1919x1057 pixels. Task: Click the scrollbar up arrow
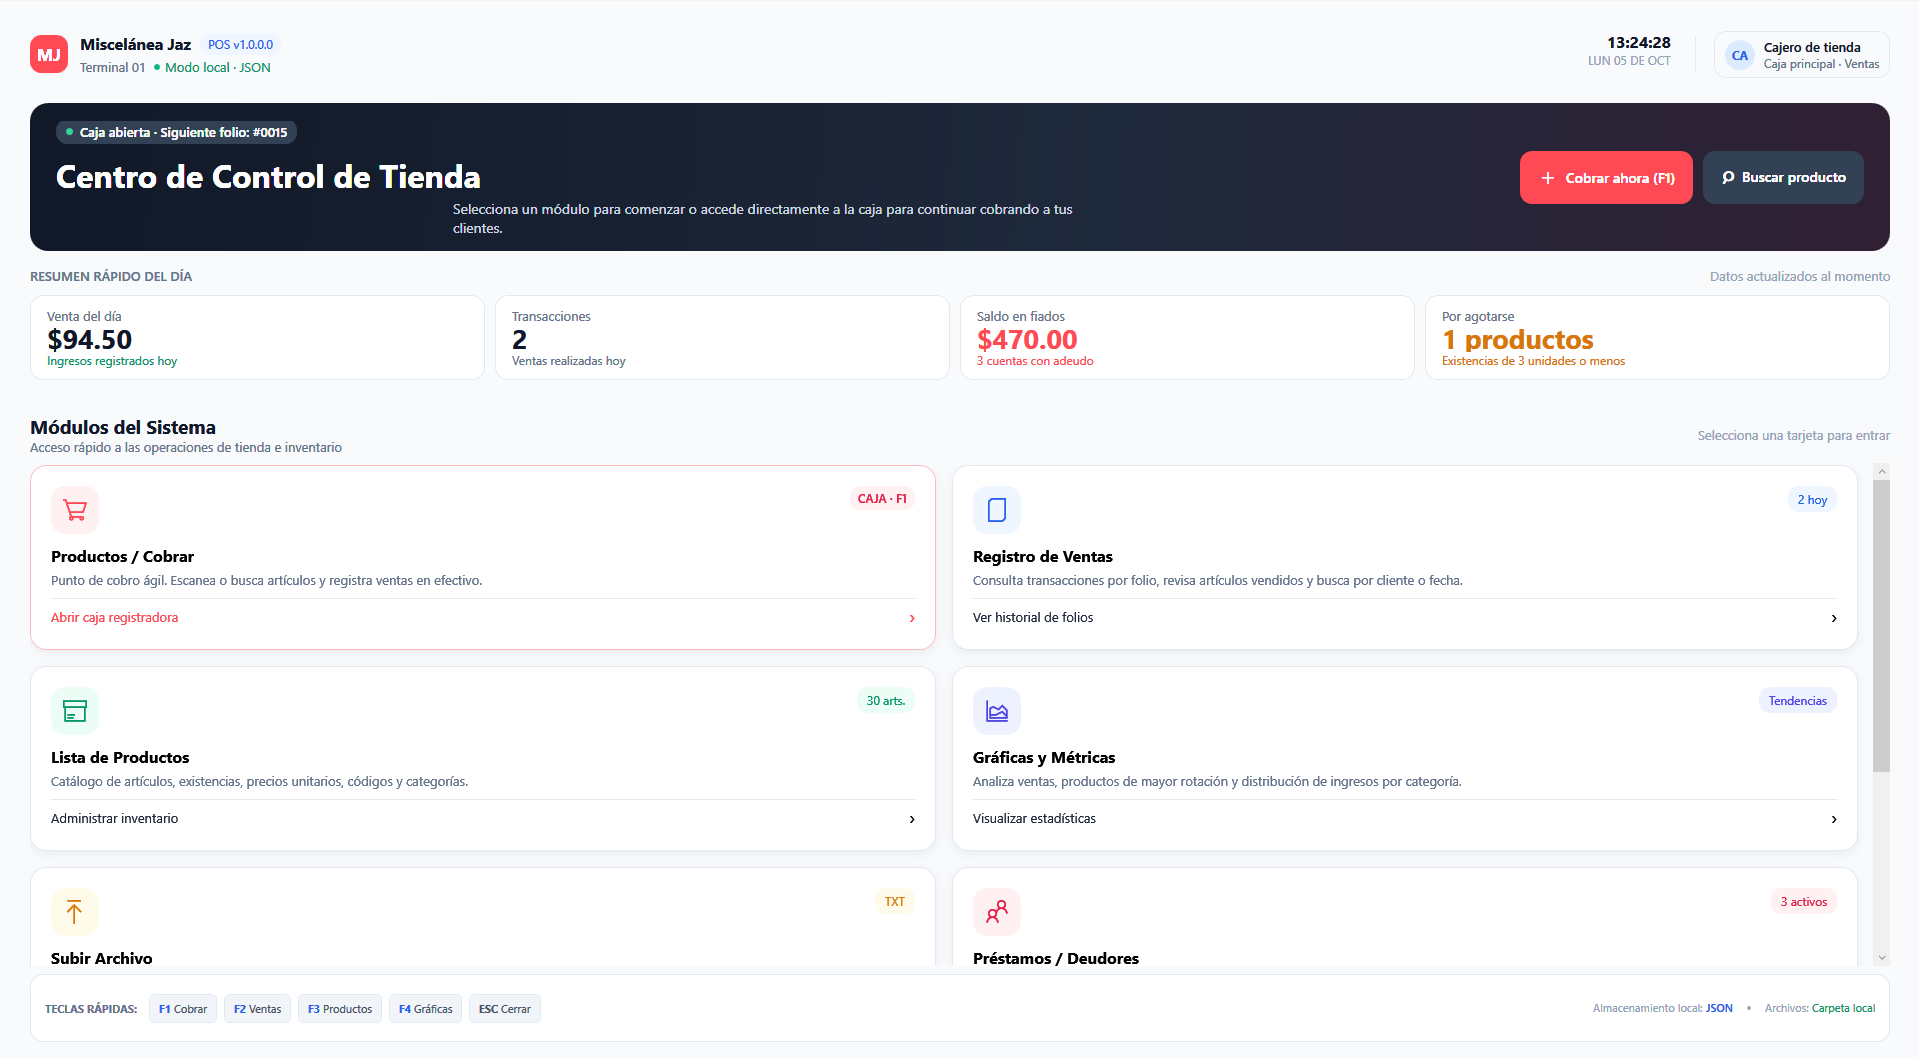(x=1881, y=471)
